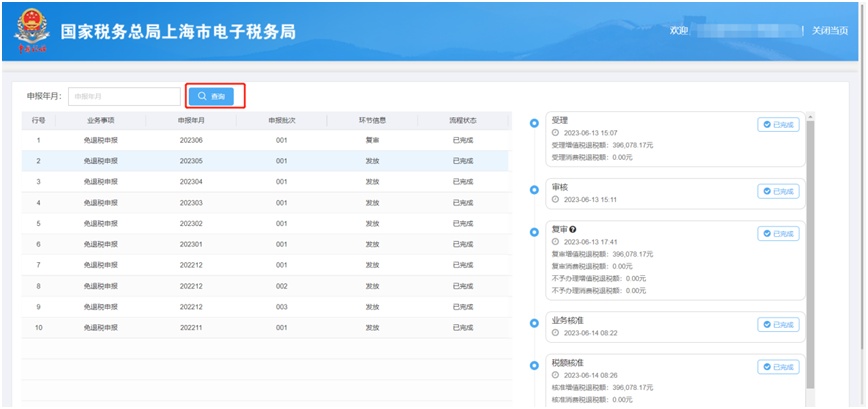Click clock icon beside 2023-06-13 15:11
Viewport: 868px width, 409px height.
coord(555,199)
